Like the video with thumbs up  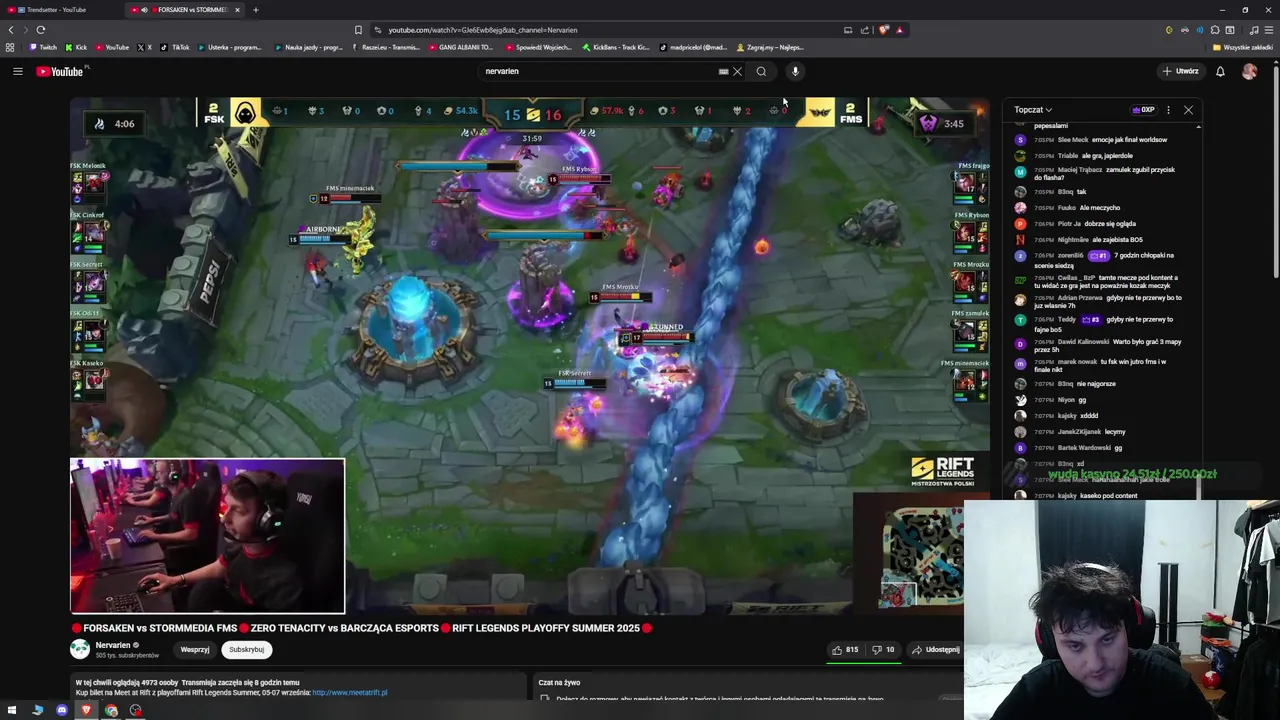(846, 650)
